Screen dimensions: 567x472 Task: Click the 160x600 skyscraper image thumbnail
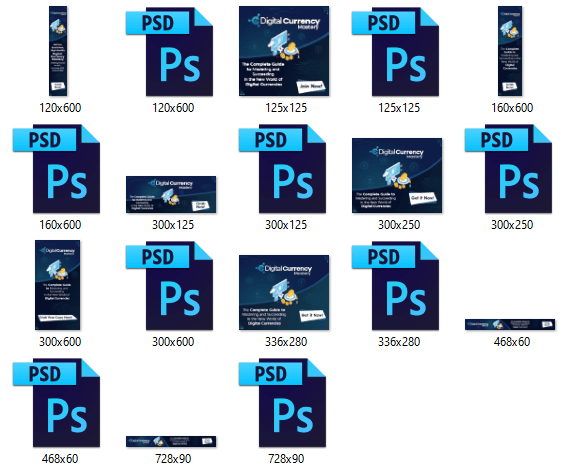pos(510,51)
